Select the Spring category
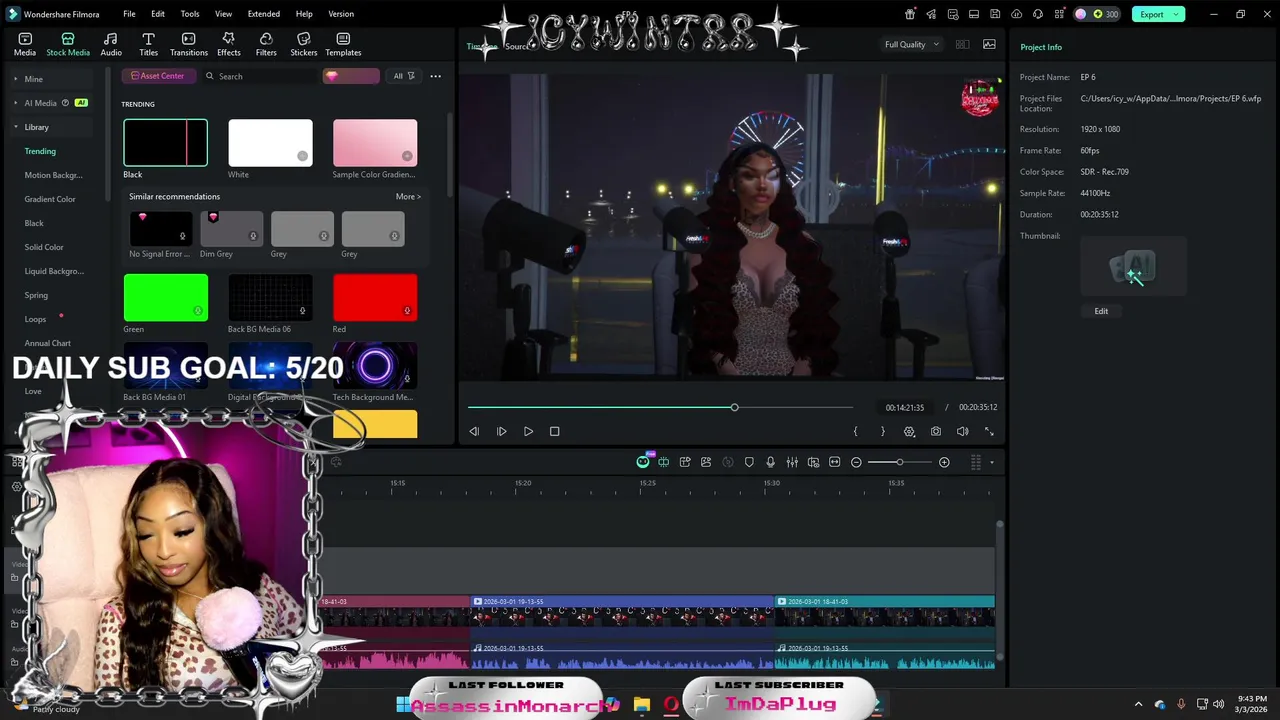The width and height of the screenshot is (1280, 720). tap(36, 295)
